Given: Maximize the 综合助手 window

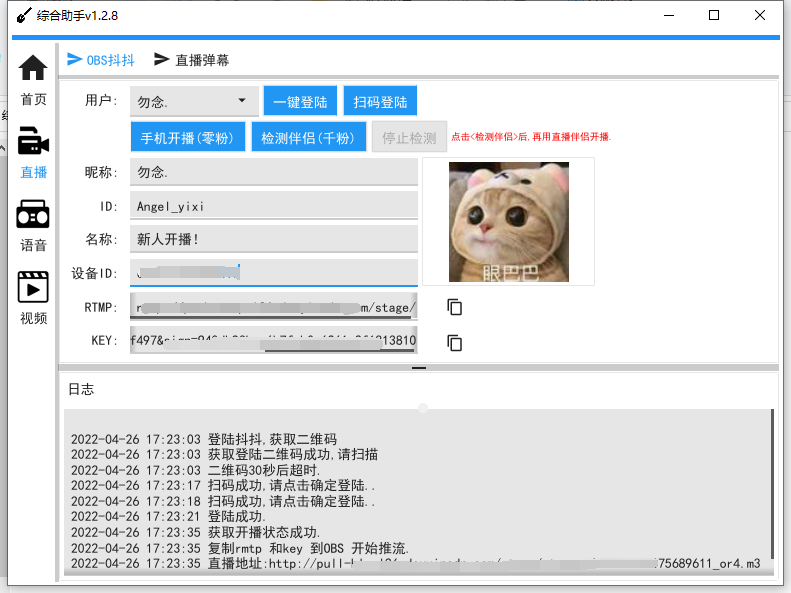Looking at the screenshot, I should click(x=714, y=16).
